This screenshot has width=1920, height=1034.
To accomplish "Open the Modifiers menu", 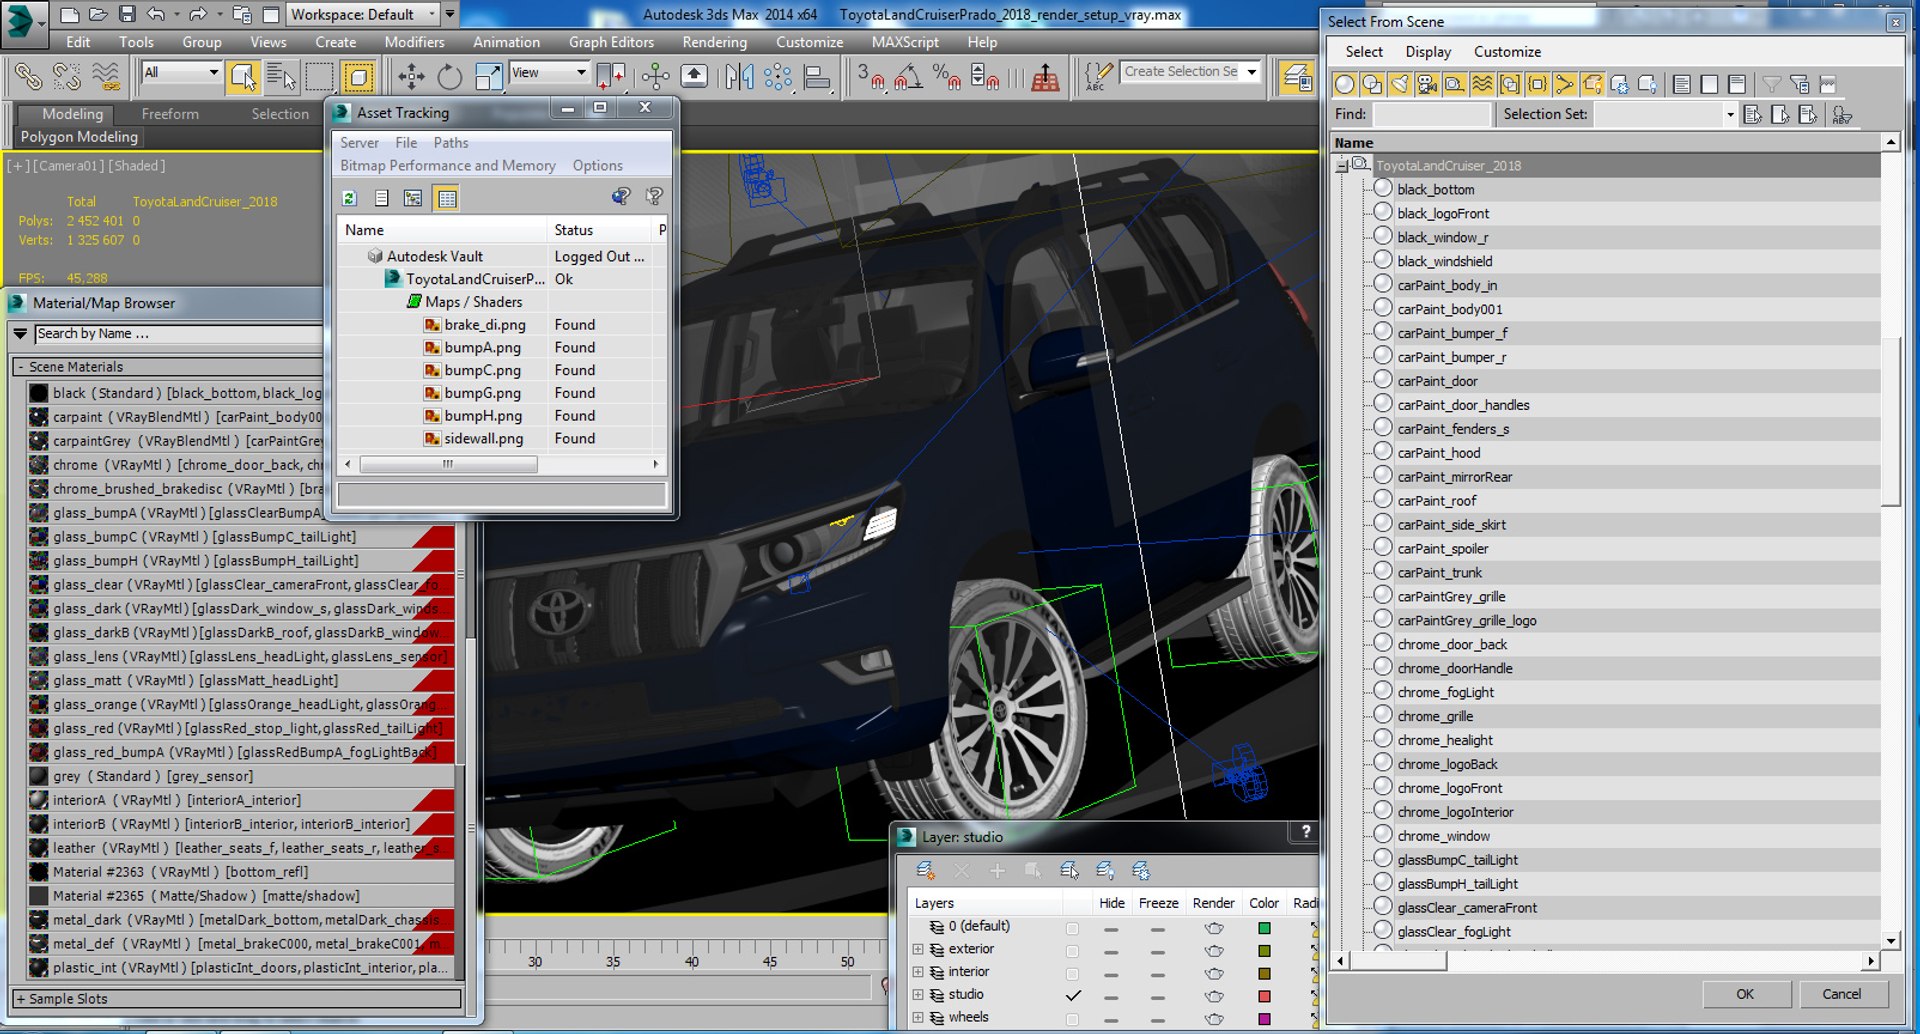I will (x=414, y=42).
